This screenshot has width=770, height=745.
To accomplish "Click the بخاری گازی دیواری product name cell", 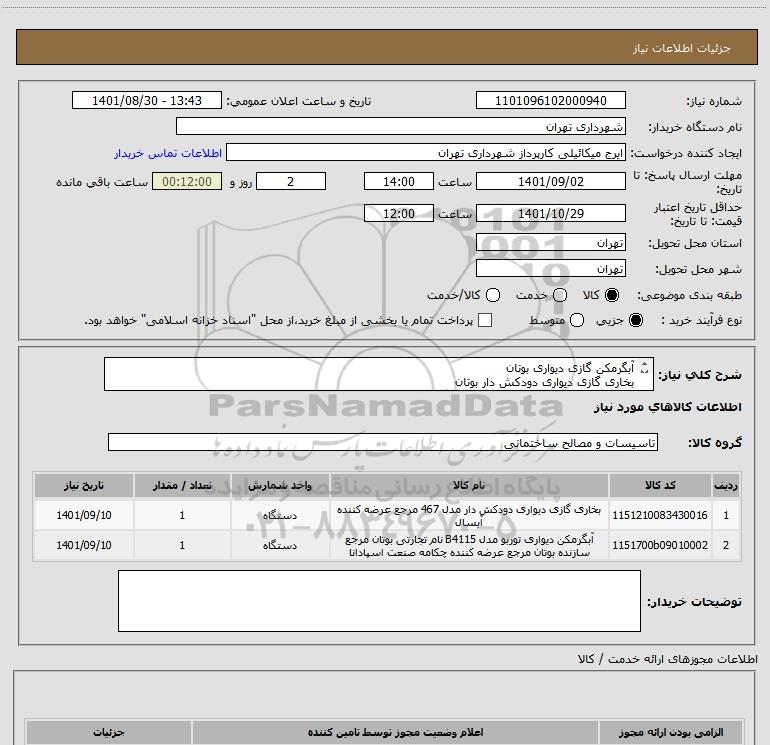I will tap(469, 515).
